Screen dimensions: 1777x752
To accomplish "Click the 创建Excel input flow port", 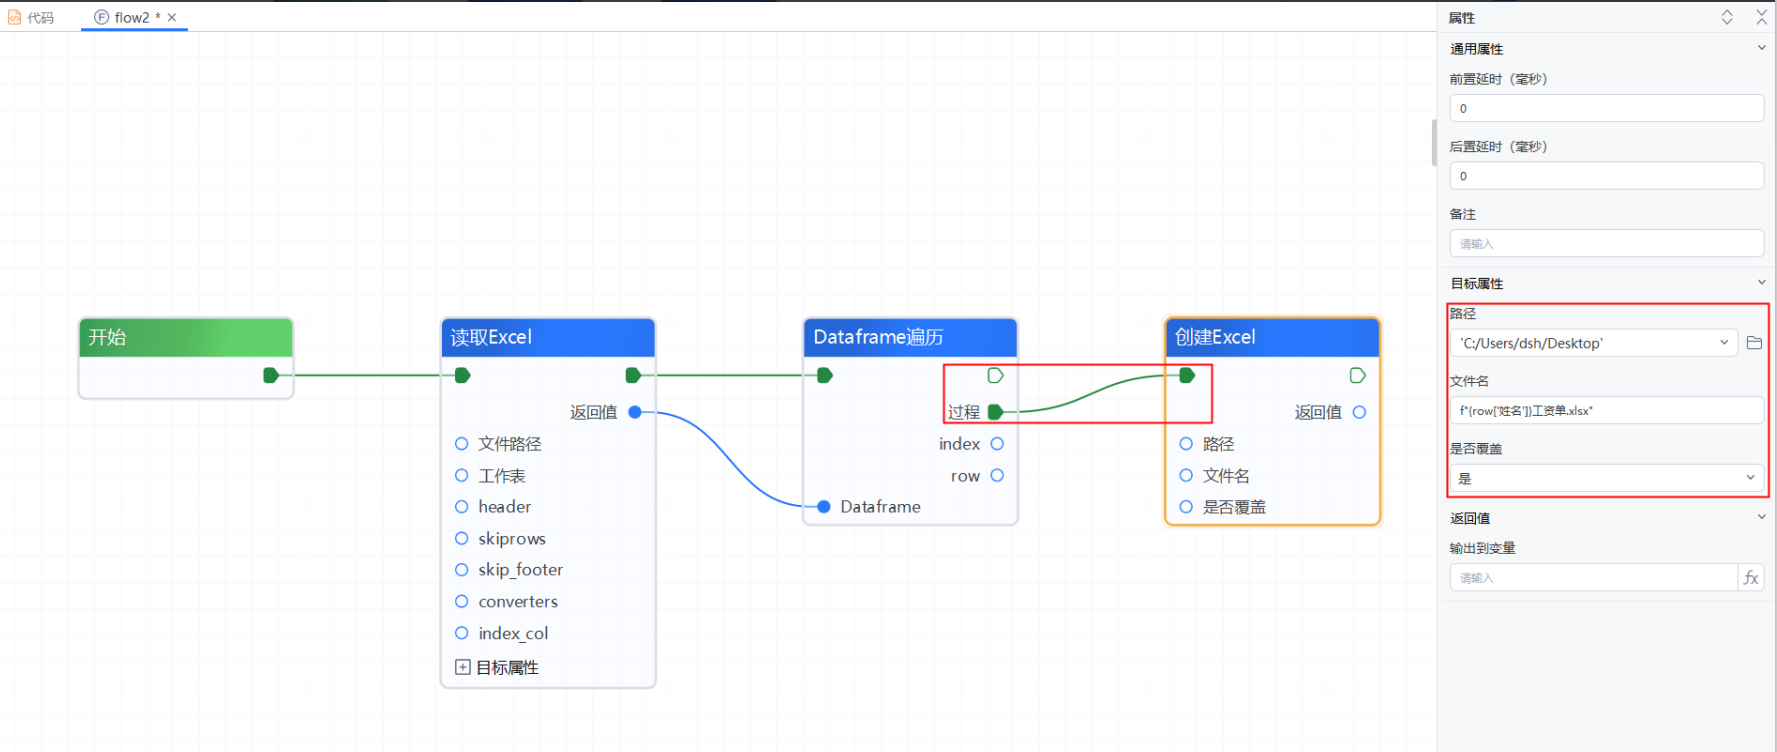I will tap(1187, 375).
